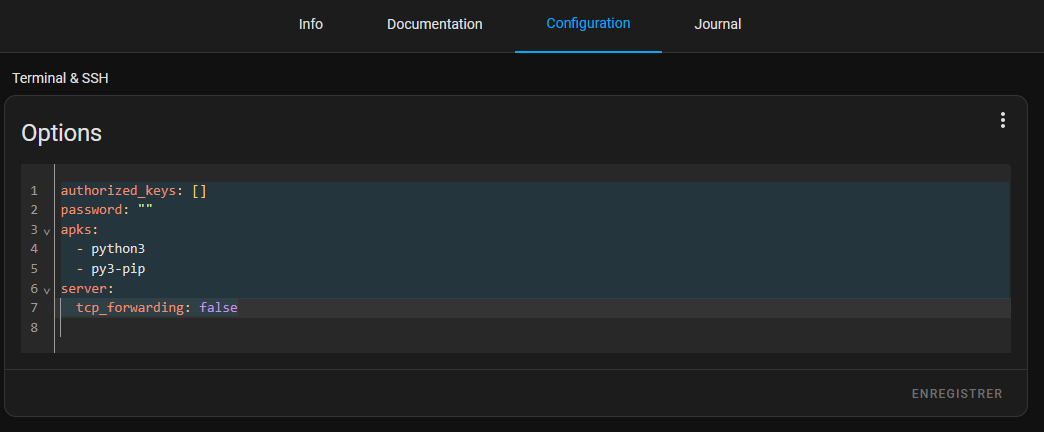The width and height of the screenshot is (1044, 432).
Task: Open the Info tab
Action: [311, 24]
